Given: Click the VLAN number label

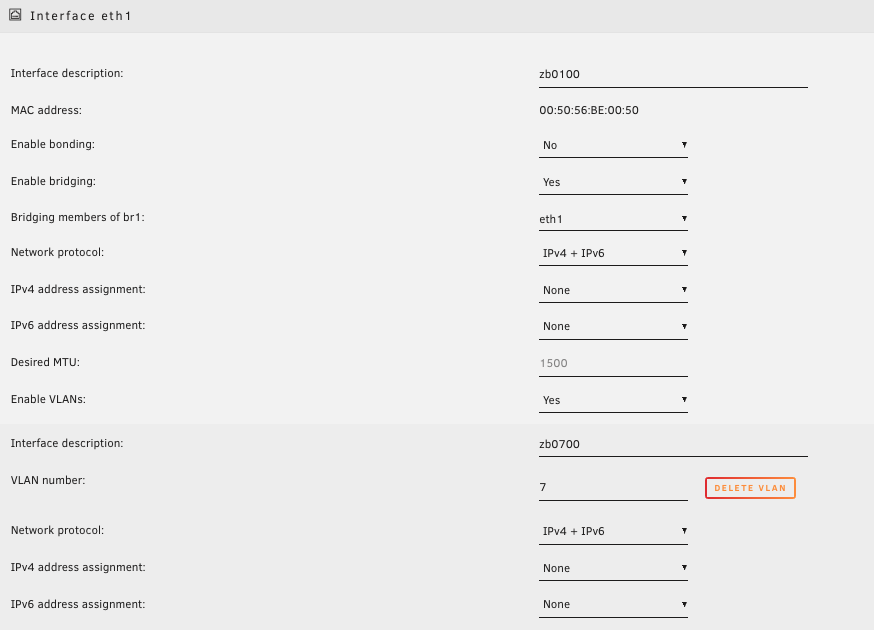Looking at the screenshot, I should tap(48, 481).
